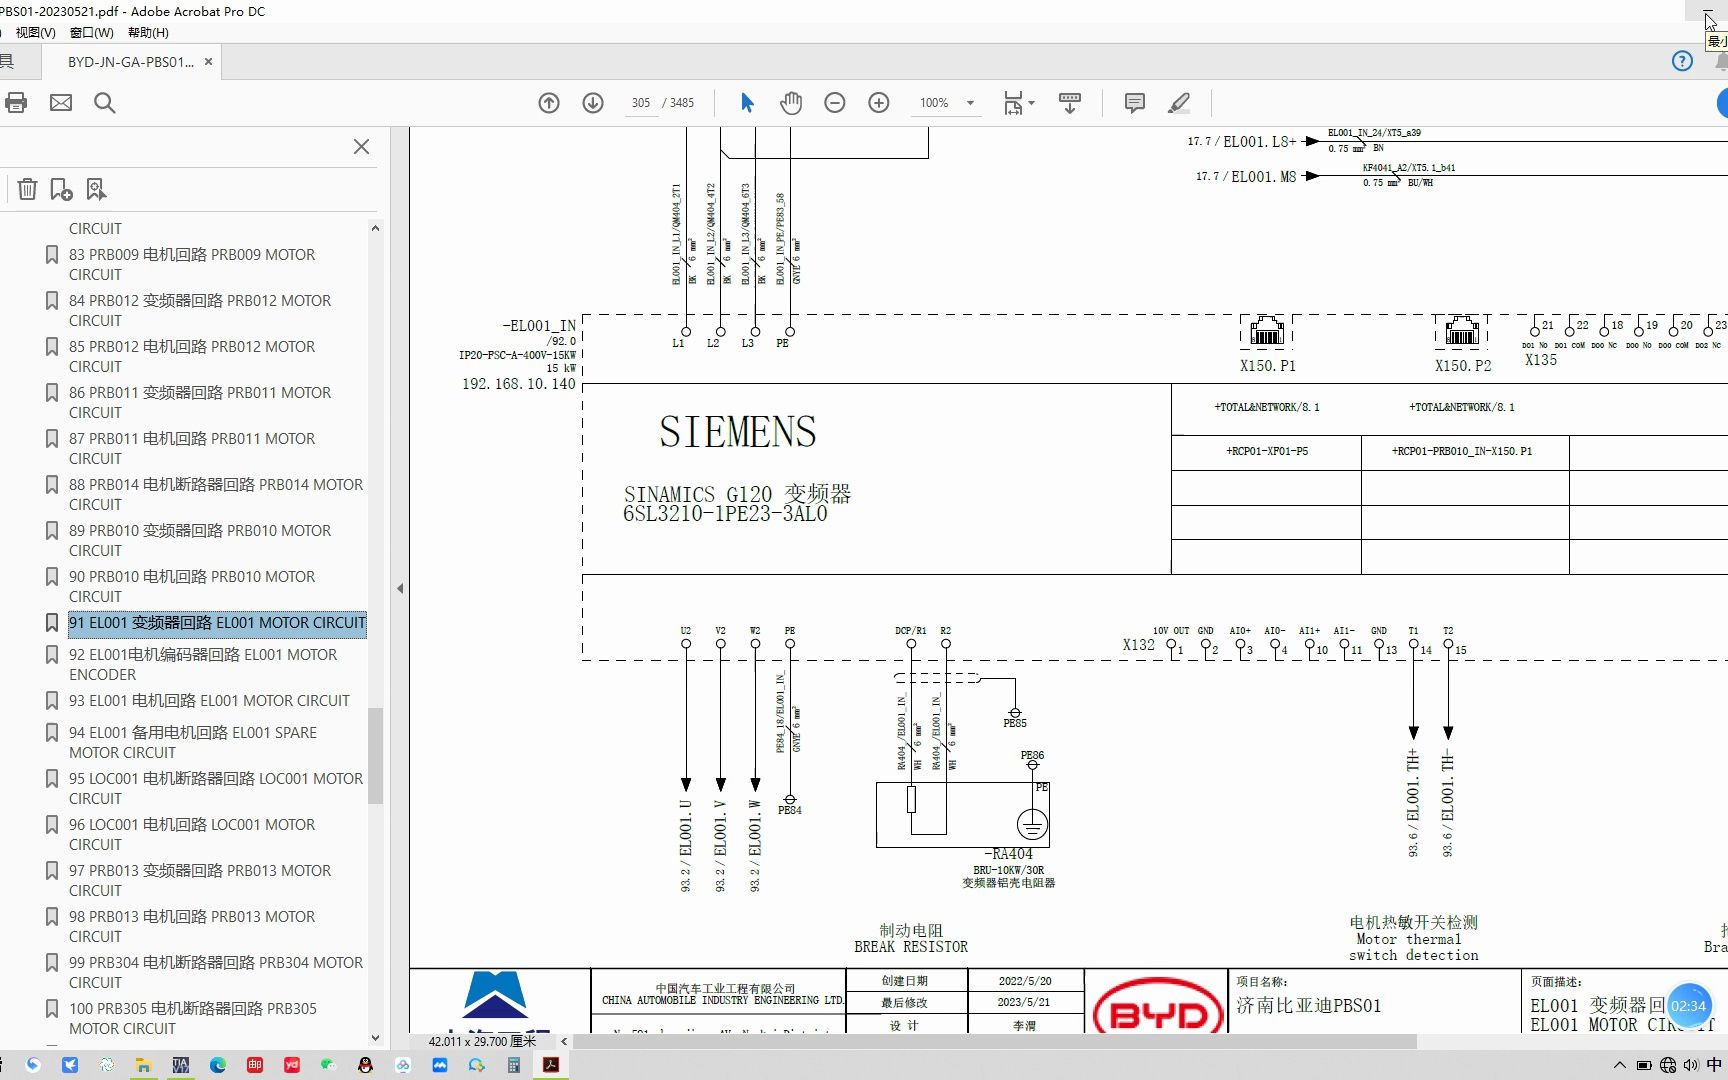Open bookmark 87 PRB011 电机回路
Screen dimensions: 1728x1080
[192, 449]
